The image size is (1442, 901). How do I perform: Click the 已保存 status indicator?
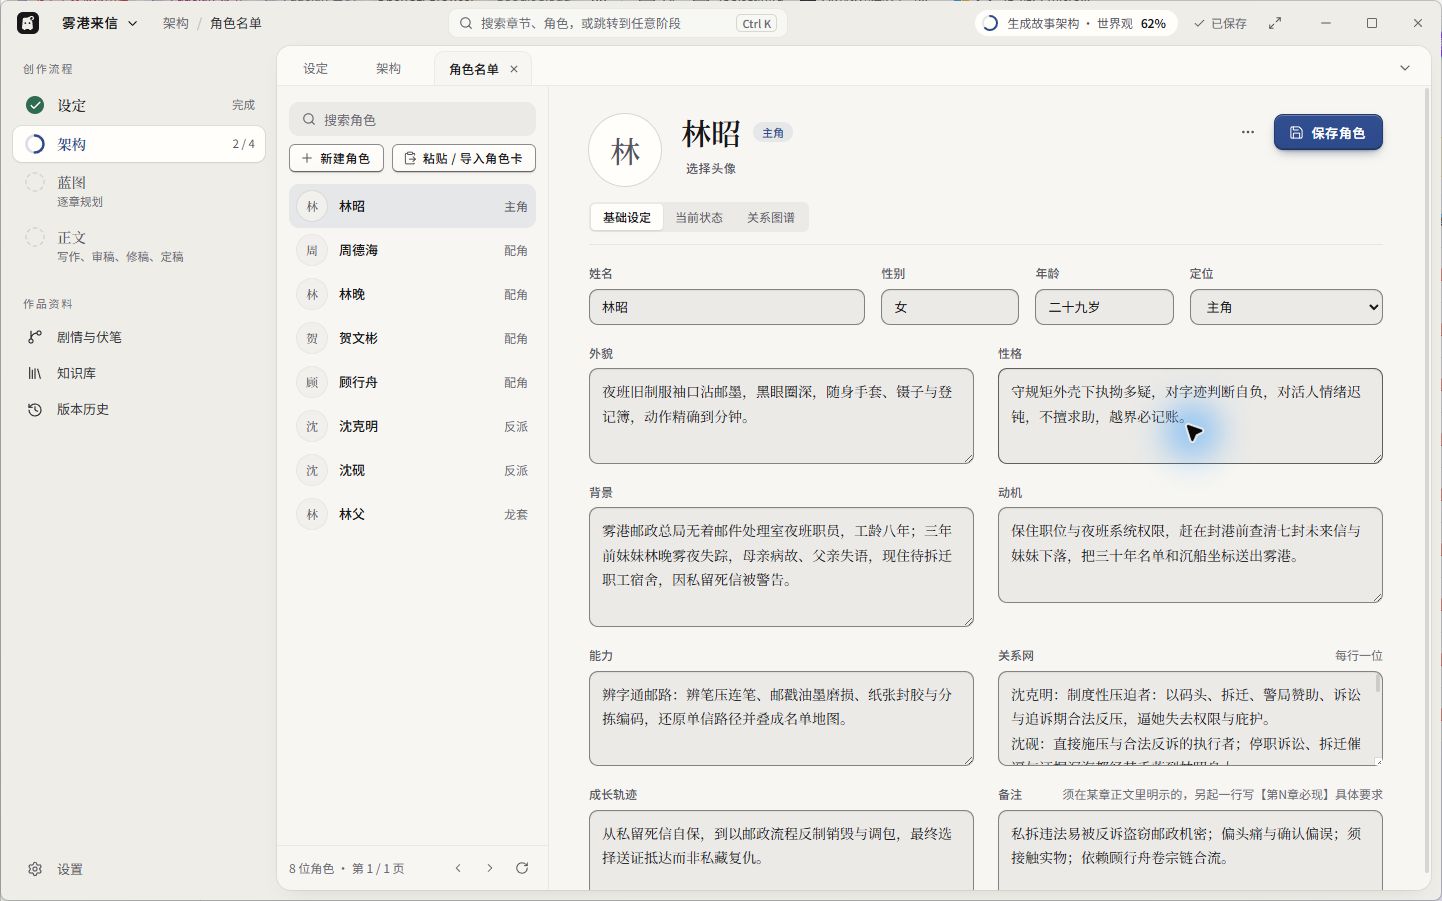pyautogui.click(x=1220, y=23)
